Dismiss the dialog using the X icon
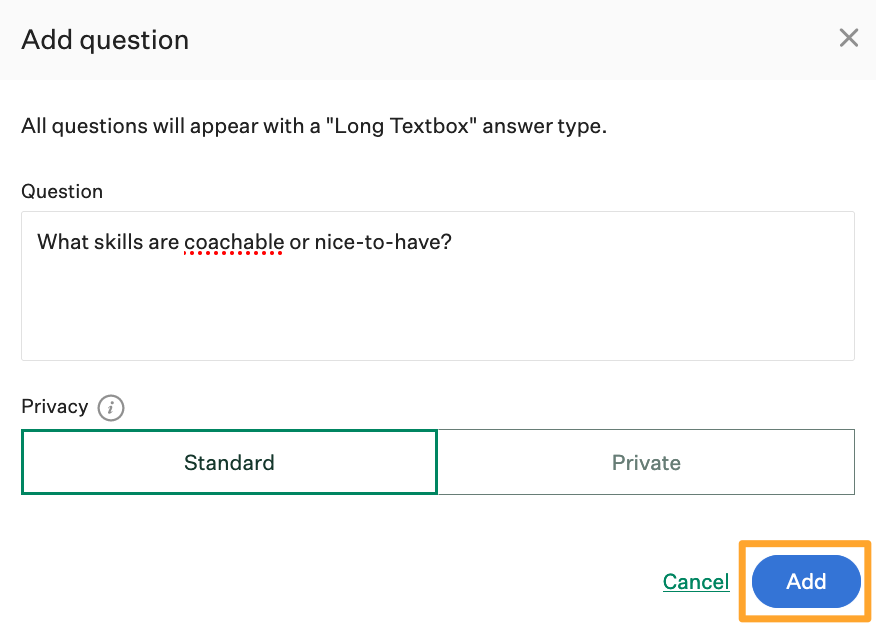876x623 pixels. click(x=849, y=38)
